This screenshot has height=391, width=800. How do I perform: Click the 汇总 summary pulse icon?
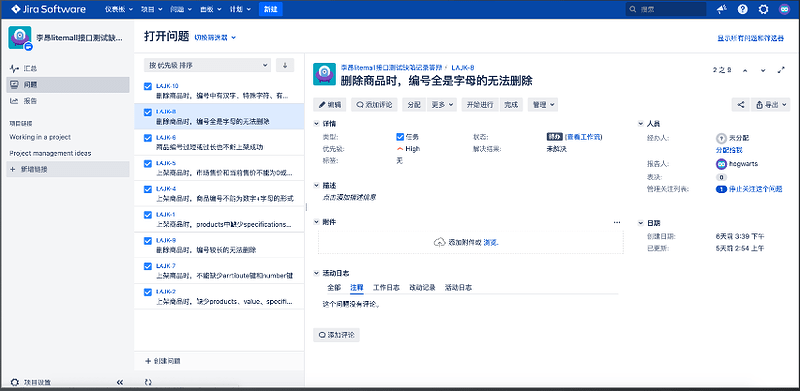coord(14,68)
